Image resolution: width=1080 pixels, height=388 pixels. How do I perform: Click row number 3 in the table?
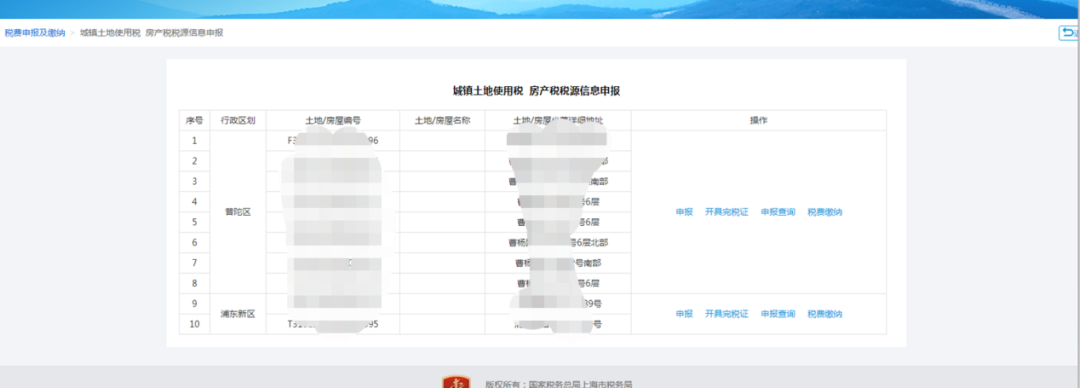pyautogui.click(x=194, y=181)
